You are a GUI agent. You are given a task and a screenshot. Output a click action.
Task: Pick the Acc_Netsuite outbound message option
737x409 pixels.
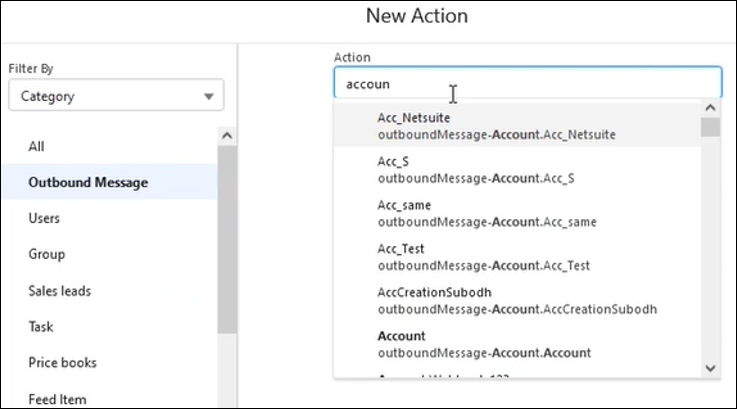[x=495, y=125]
